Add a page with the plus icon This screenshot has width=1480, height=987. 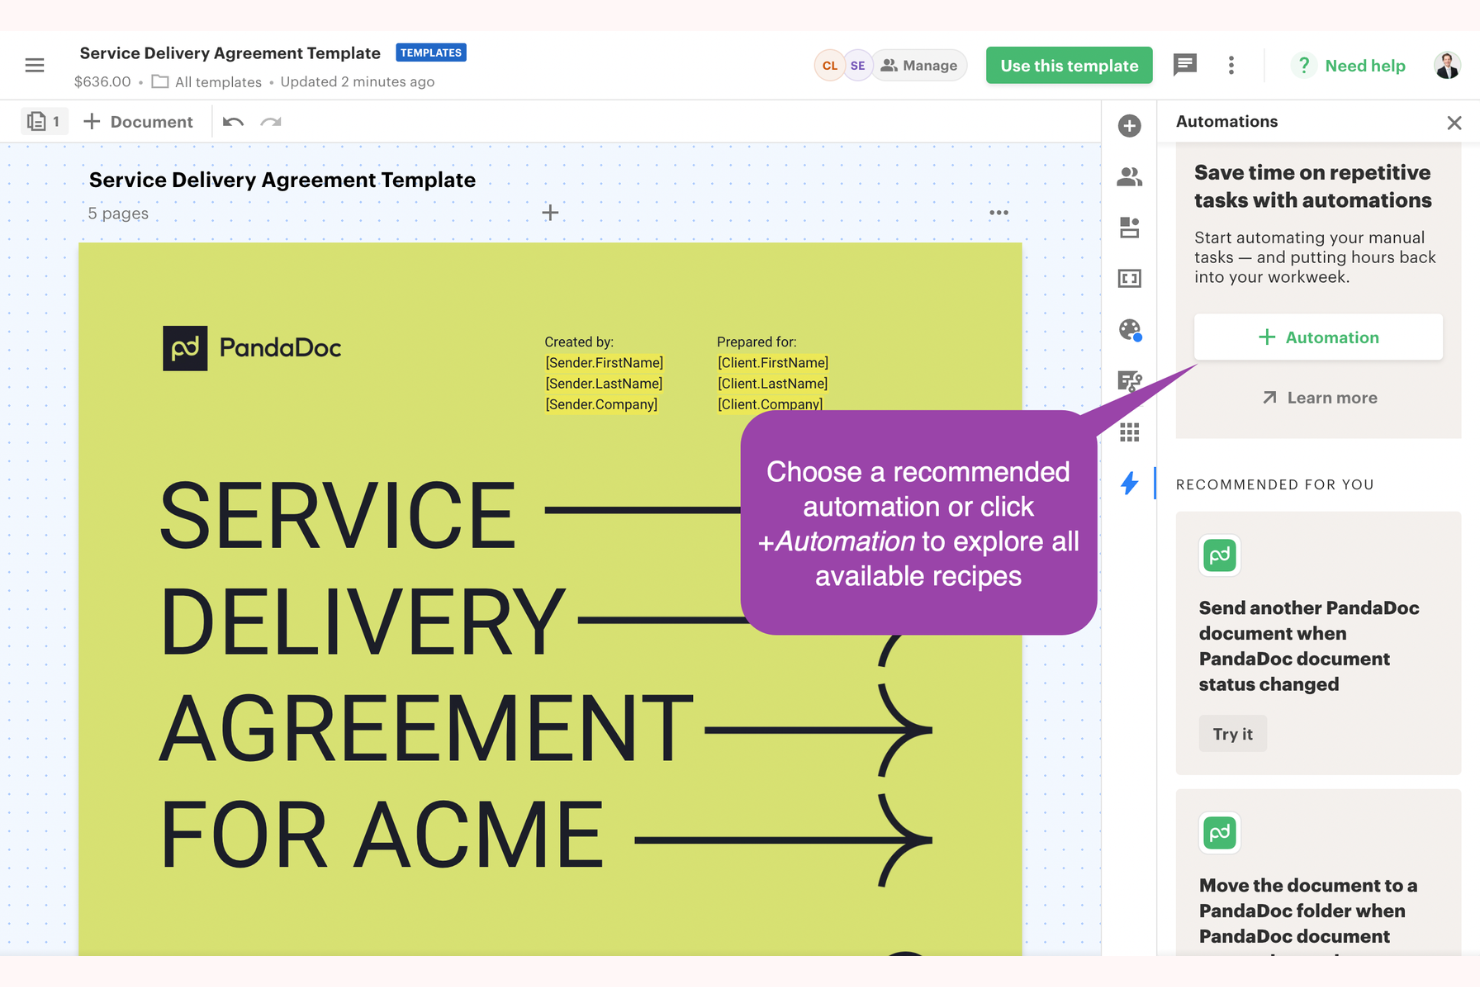(x=550, y=213)
